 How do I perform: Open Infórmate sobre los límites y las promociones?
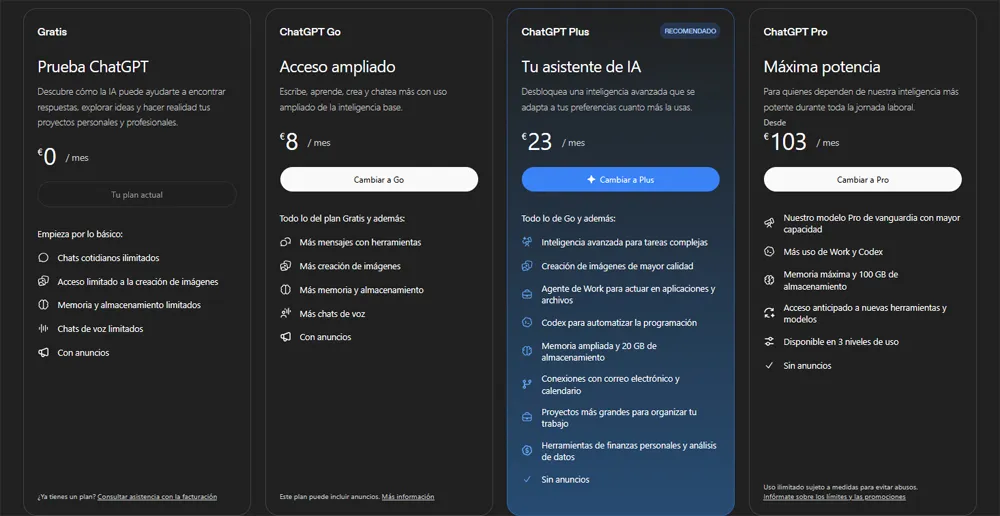click(x=834, y=497)
